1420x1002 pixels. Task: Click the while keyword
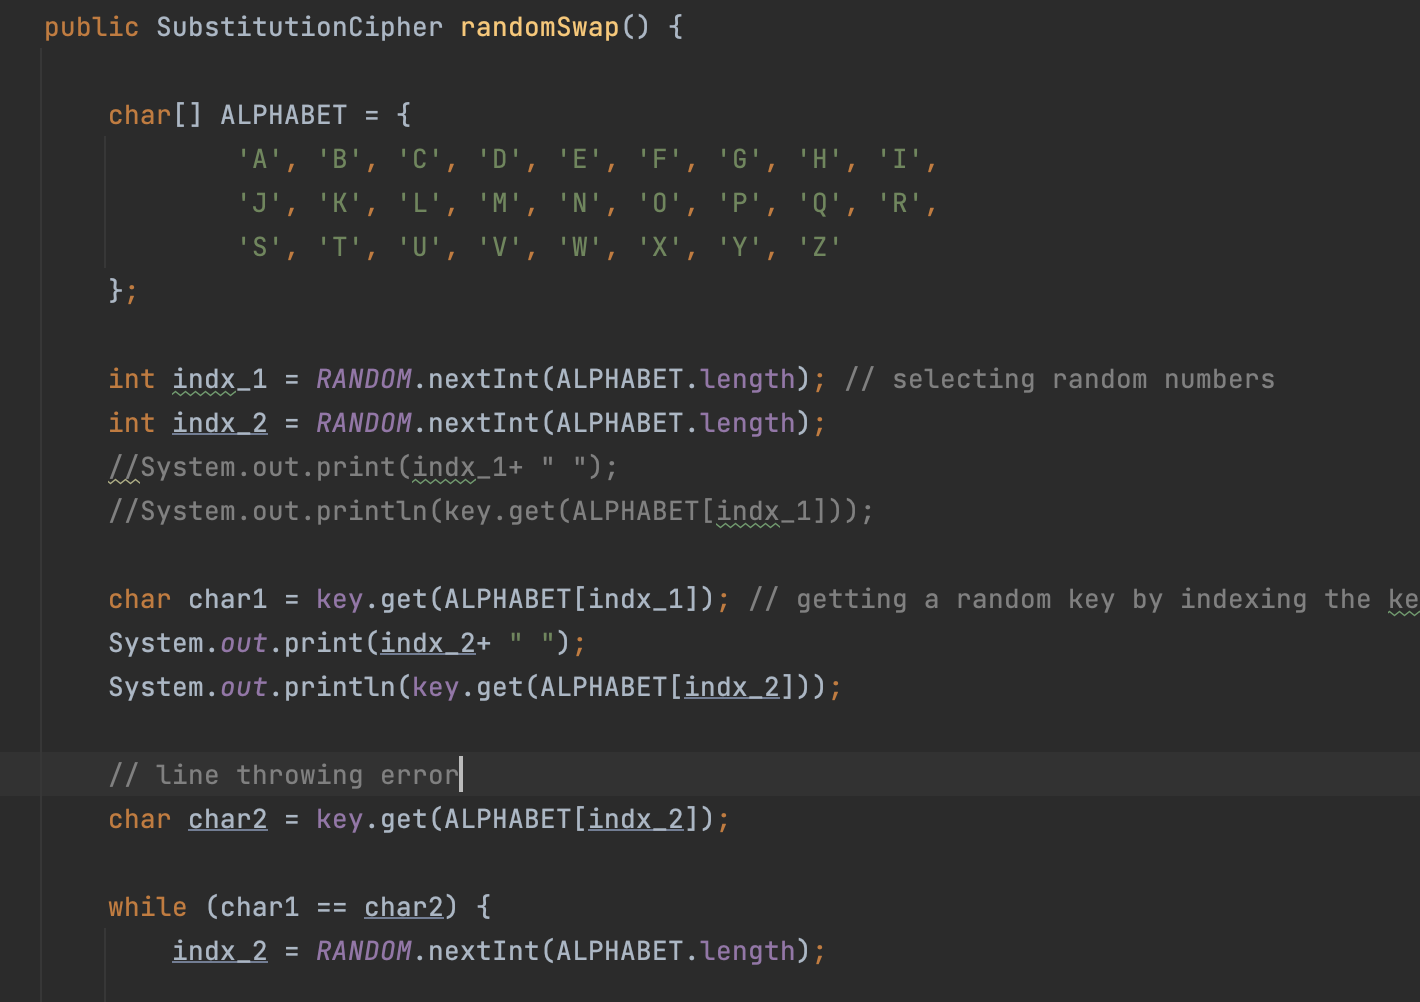[x=147, y=907]
